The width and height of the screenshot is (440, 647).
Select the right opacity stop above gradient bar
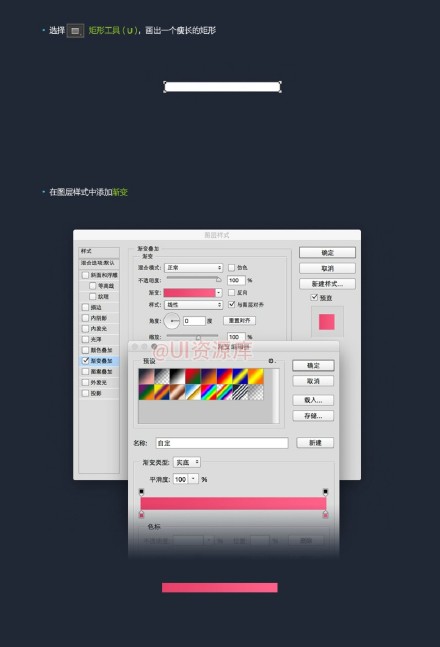pyautogui.click(x=325, y=492)
